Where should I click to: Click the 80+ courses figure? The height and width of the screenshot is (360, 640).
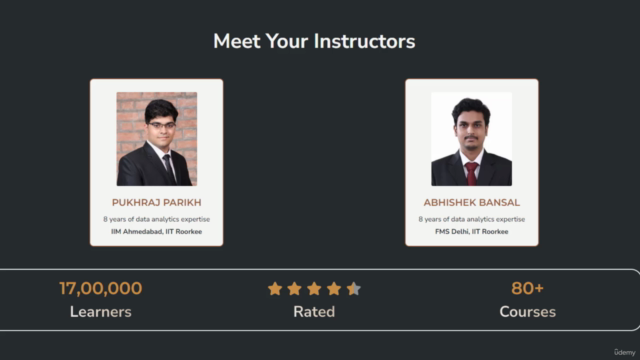pos(527,288)
